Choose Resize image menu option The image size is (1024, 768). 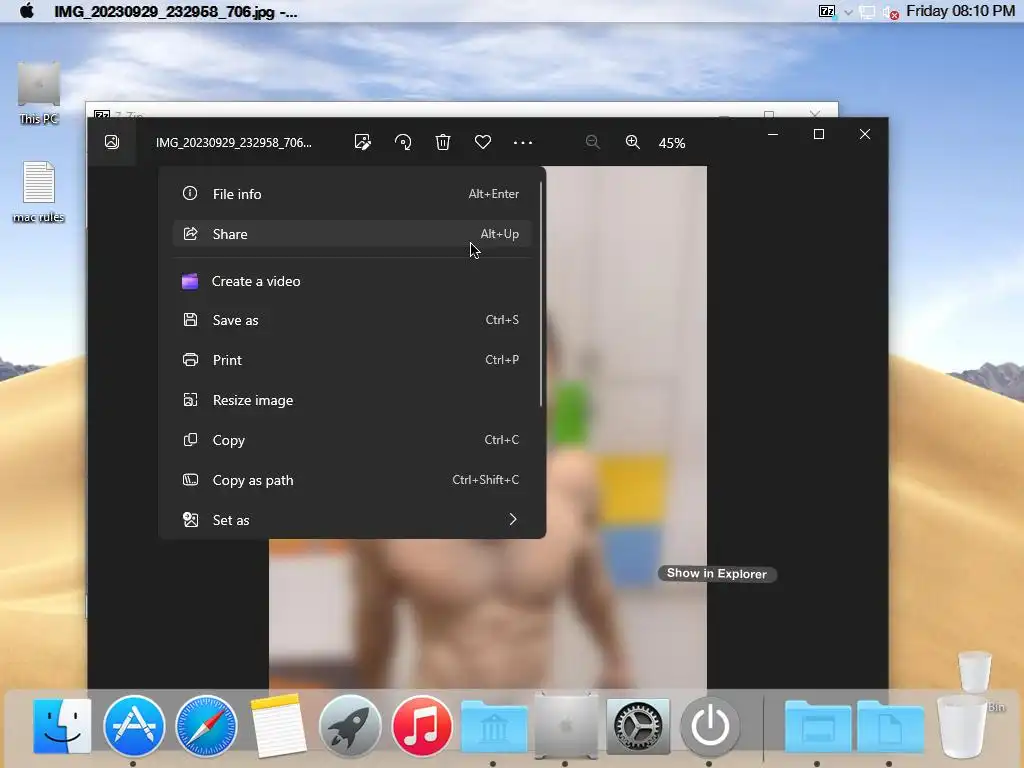coord(351,400)
